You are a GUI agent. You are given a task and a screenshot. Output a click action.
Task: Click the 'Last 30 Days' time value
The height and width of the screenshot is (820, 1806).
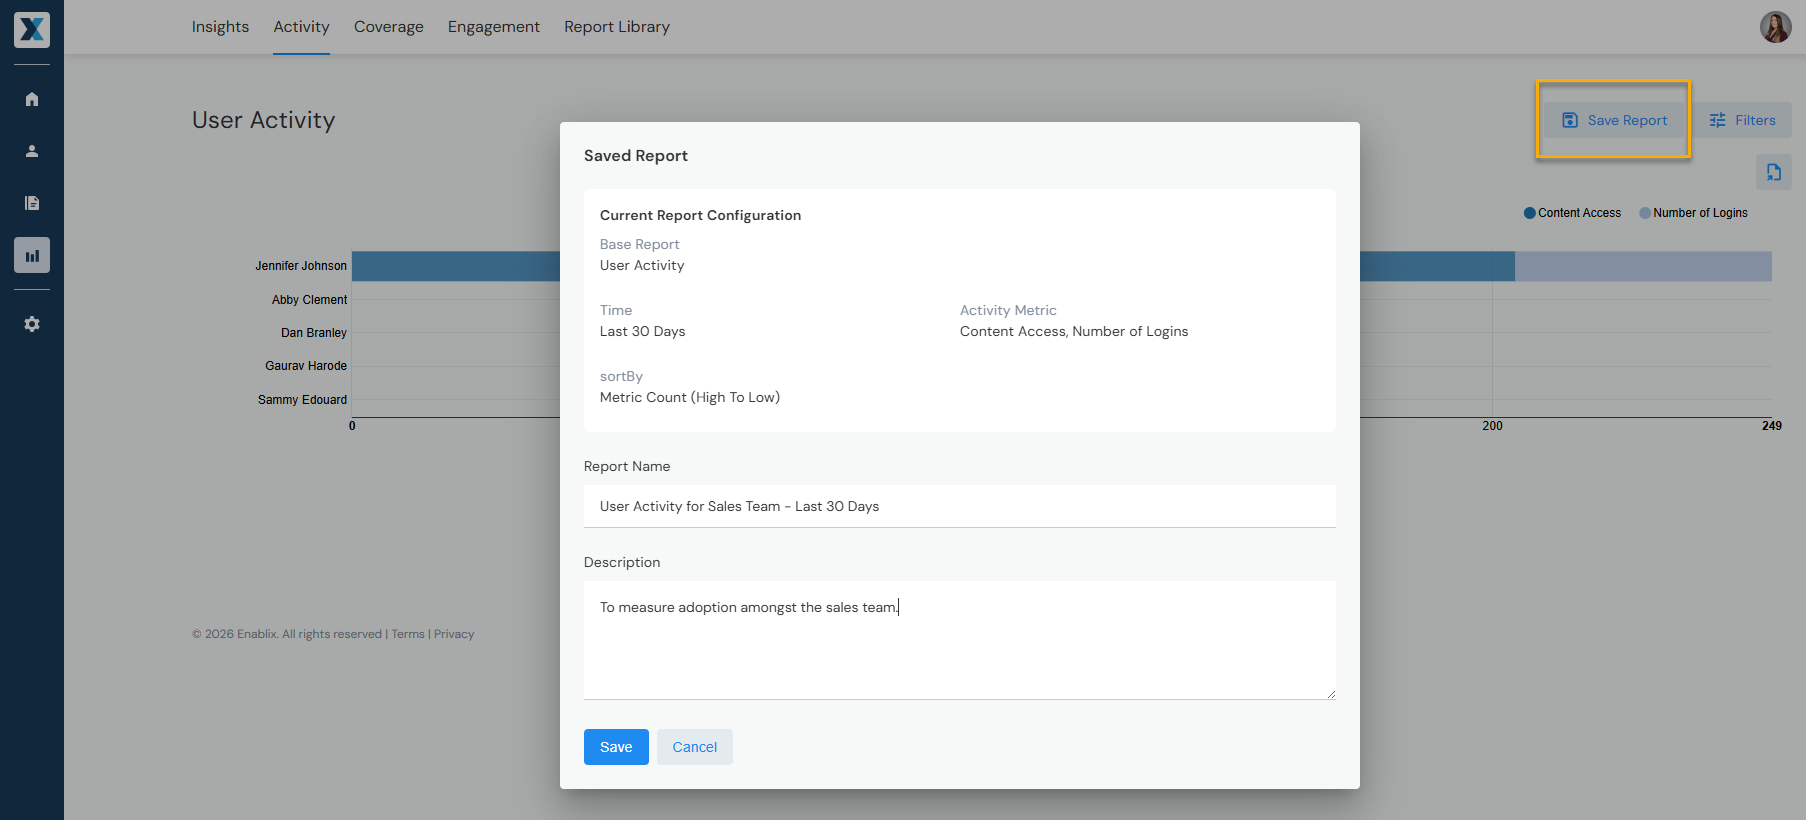click(642, 332)
